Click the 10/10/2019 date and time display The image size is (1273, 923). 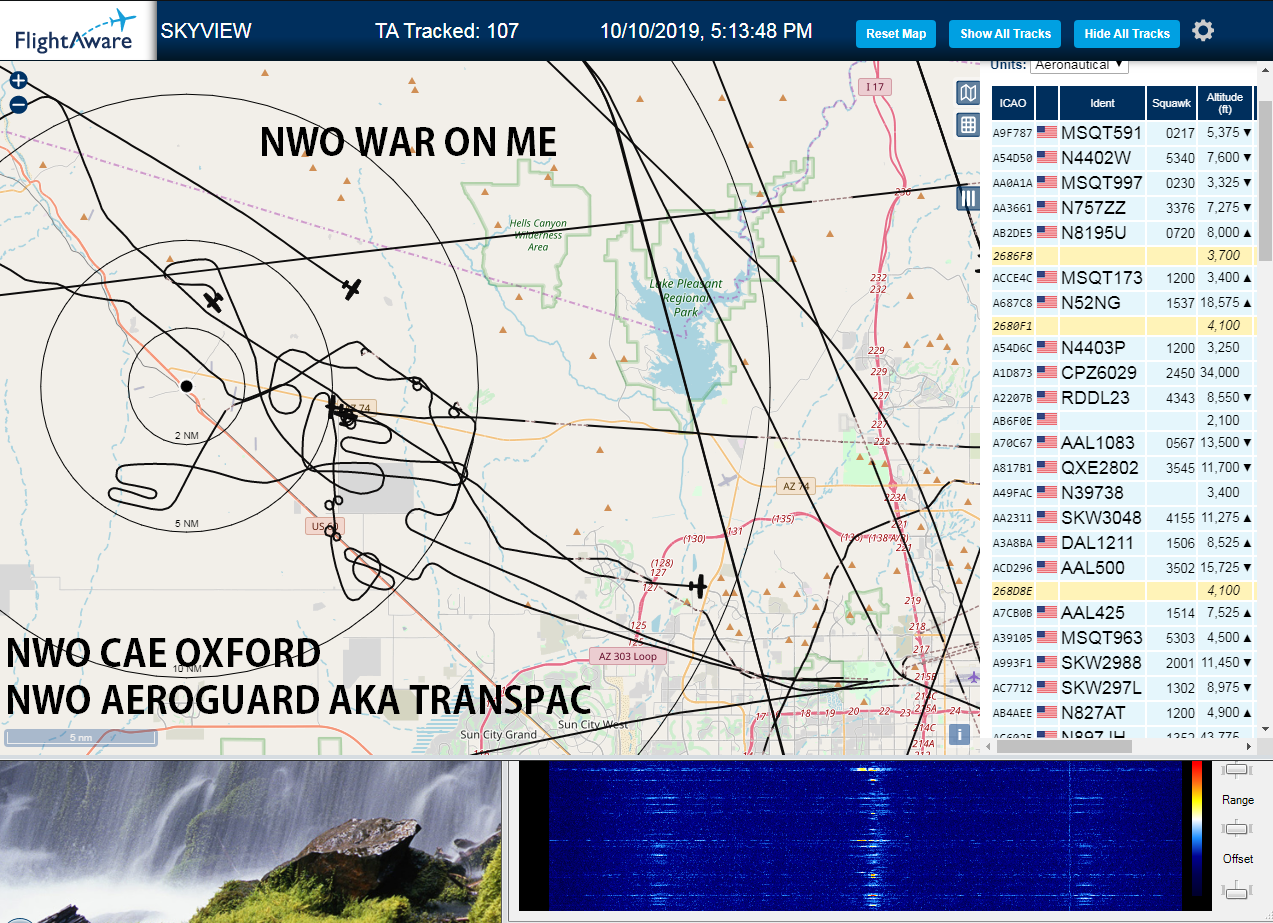706,31
